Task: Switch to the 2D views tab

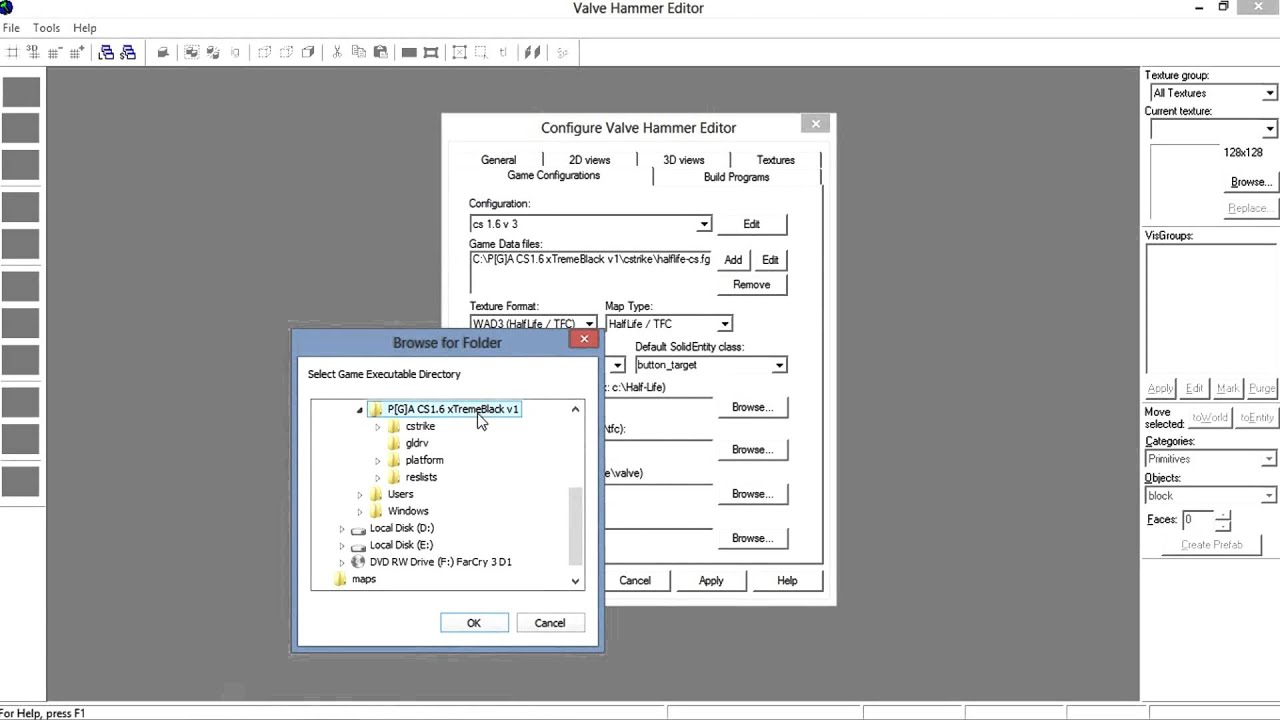Action: [x=590, y=160]
